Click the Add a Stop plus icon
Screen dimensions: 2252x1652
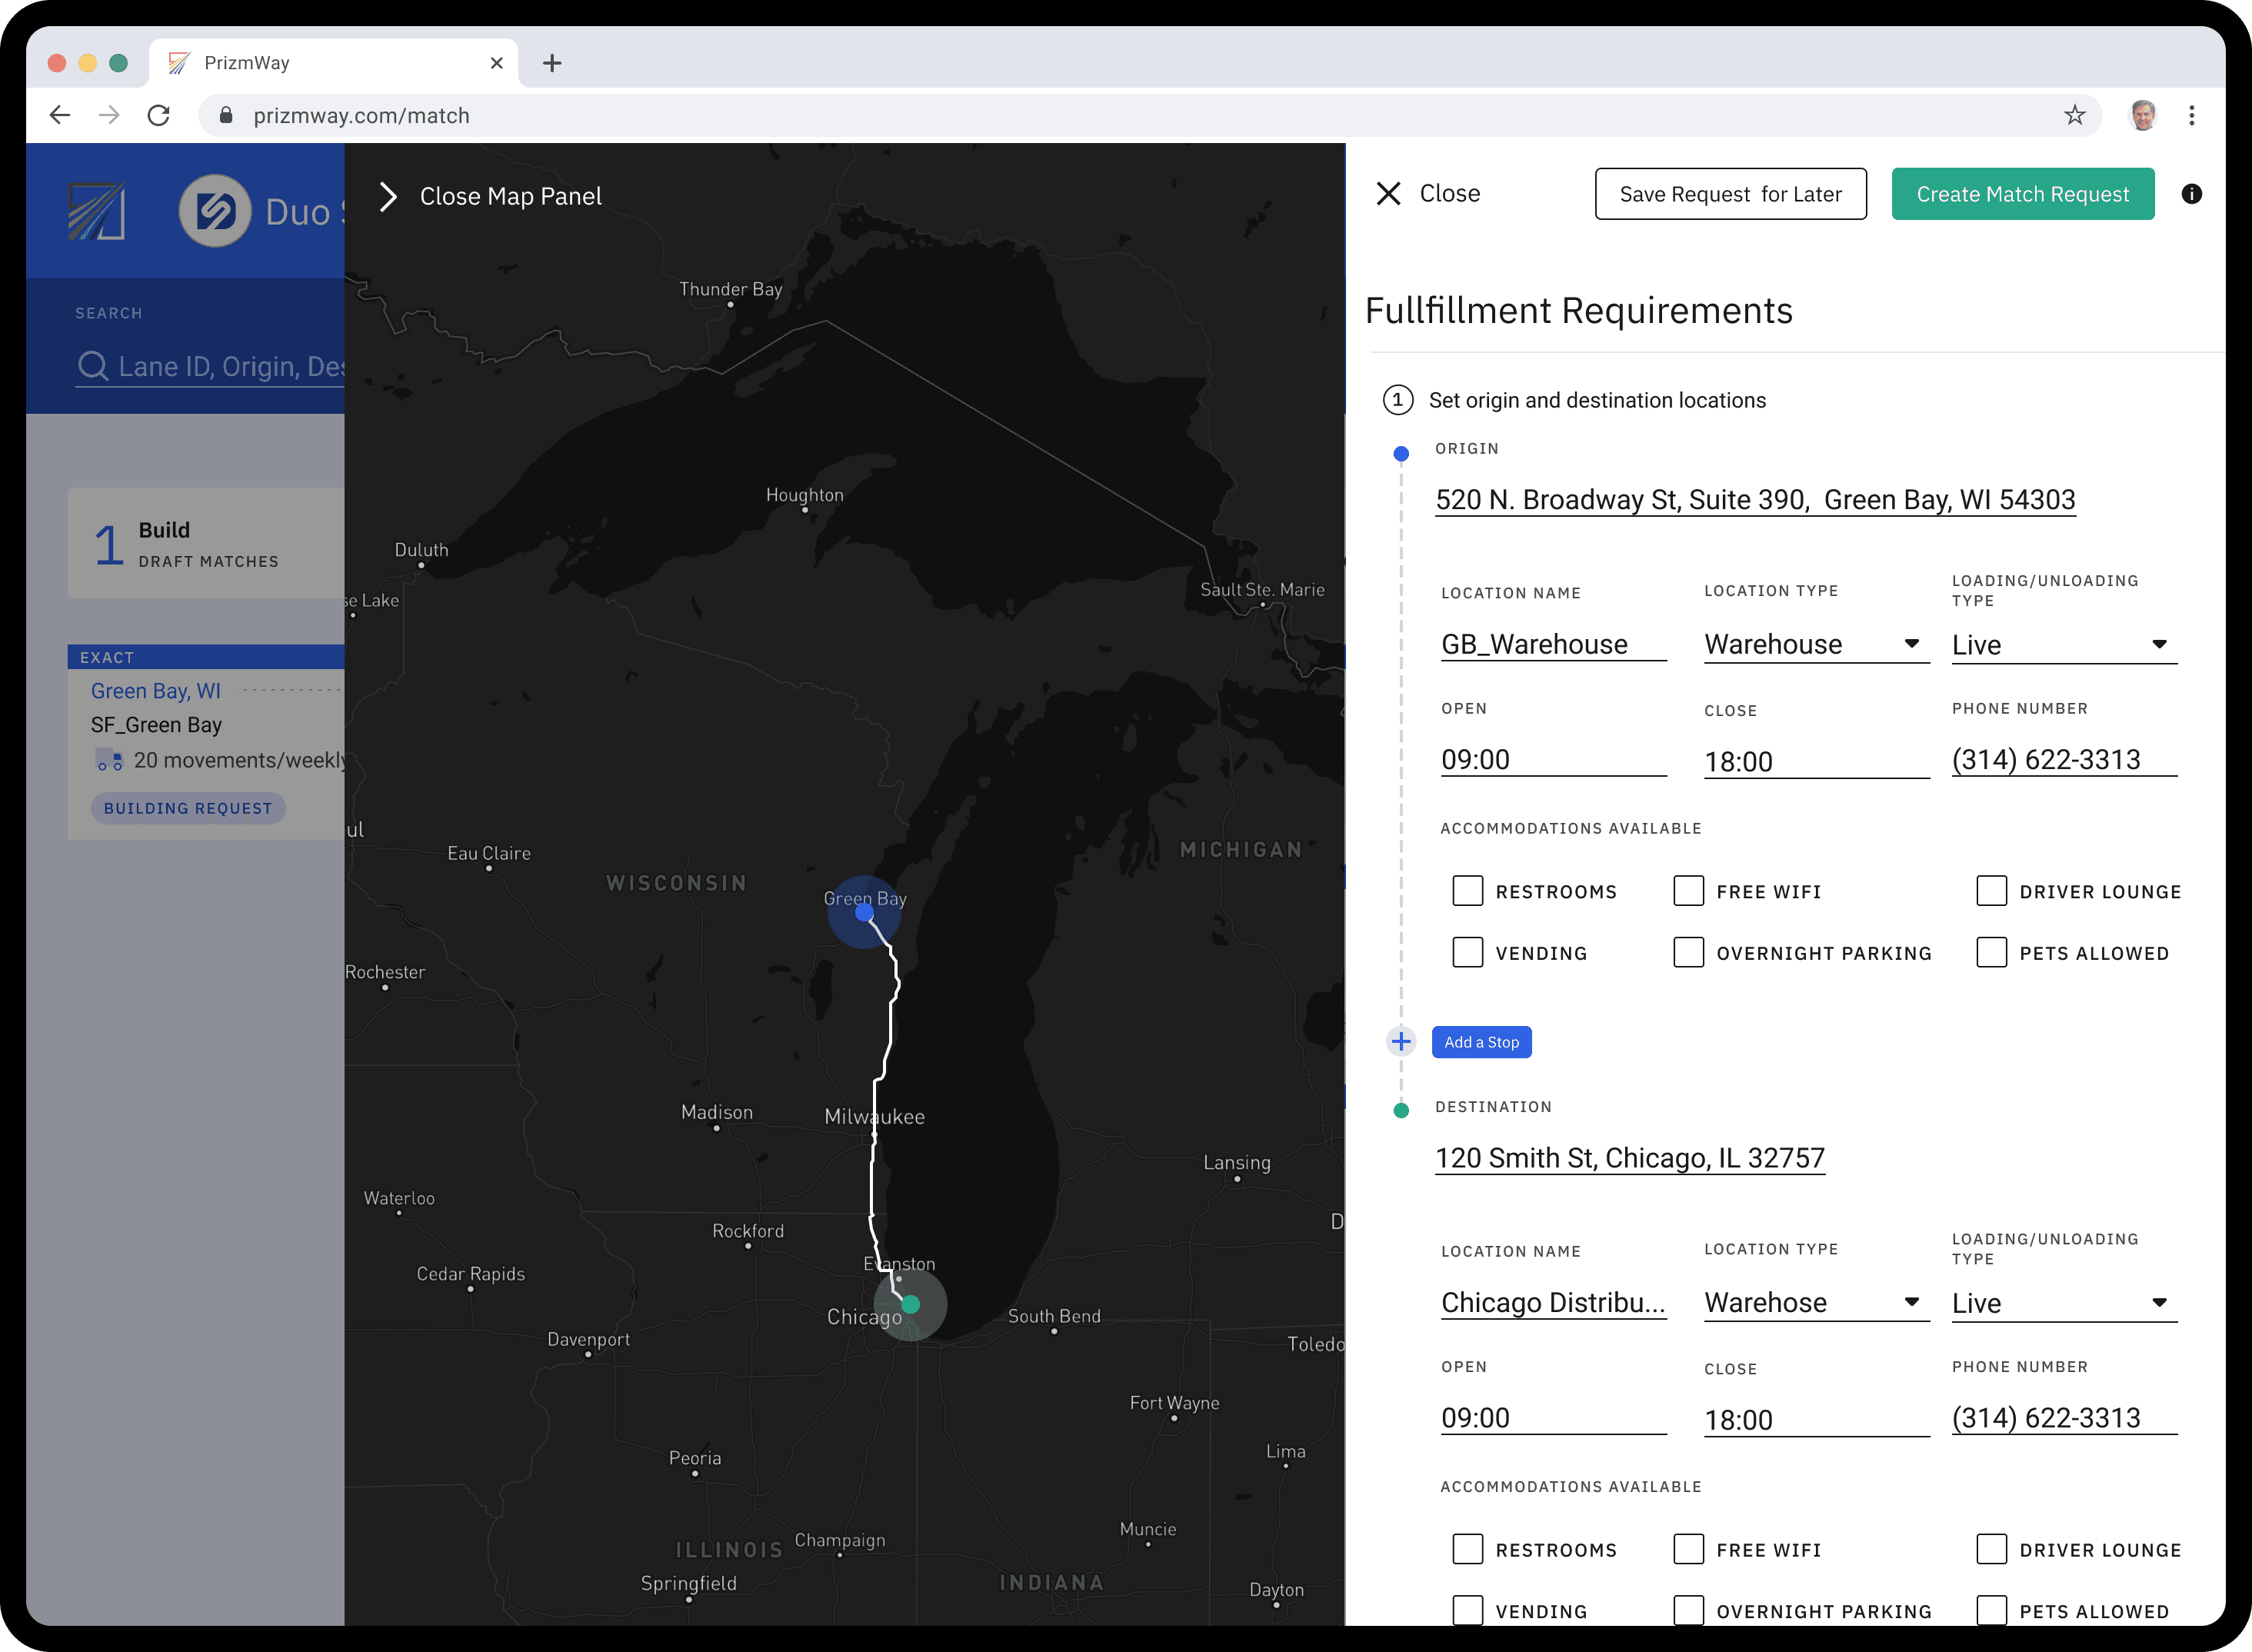(1401, 1042)
